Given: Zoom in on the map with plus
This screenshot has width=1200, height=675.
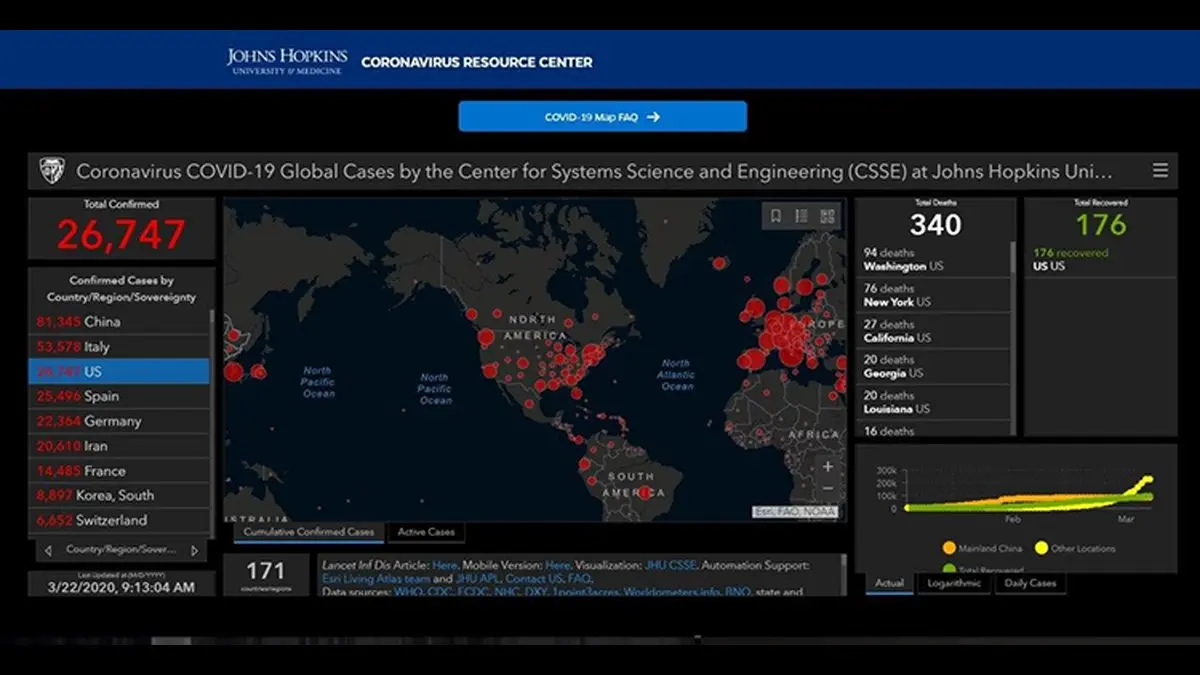Looking at the screenshot, I should click(828, 466).
